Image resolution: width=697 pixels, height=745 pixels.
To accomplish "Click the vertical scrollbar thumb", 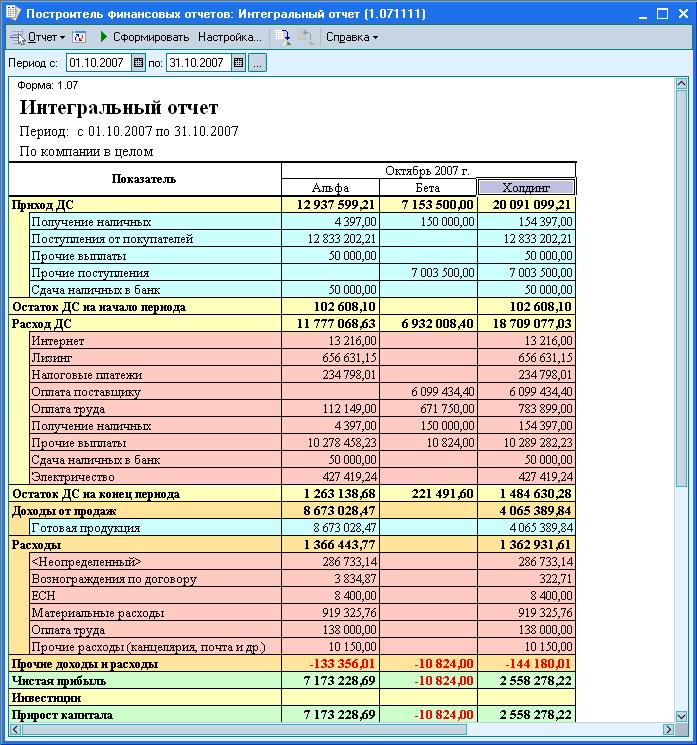I will [681, 288].
